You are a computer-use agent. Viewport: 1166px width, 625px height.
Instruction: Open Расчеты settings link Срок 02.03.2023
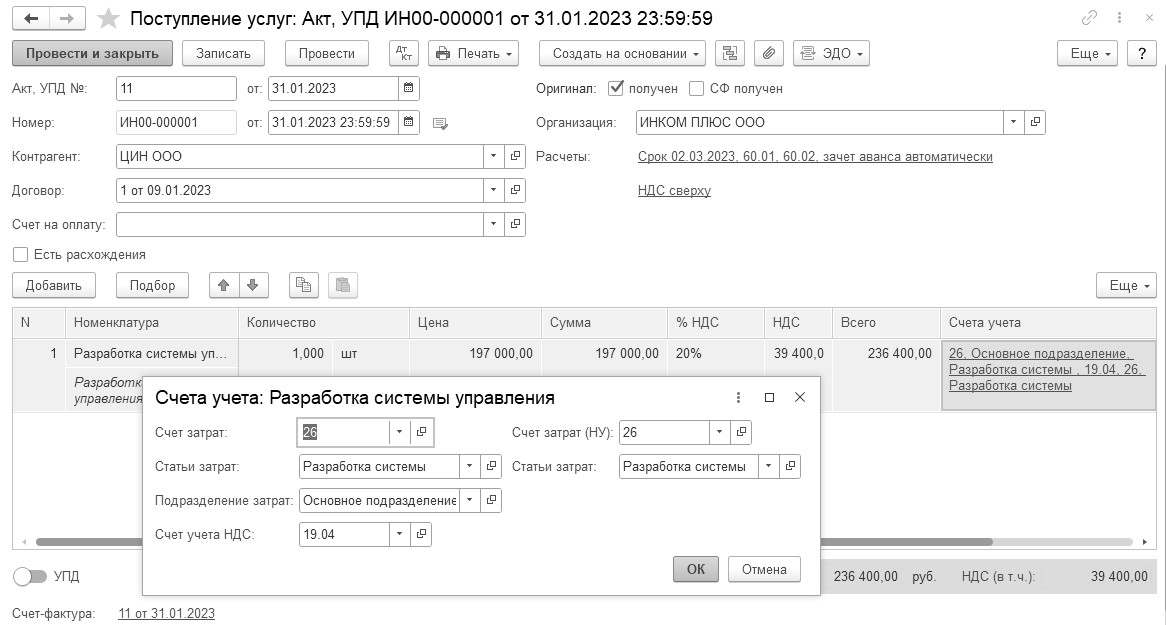[x=815, y=157]
